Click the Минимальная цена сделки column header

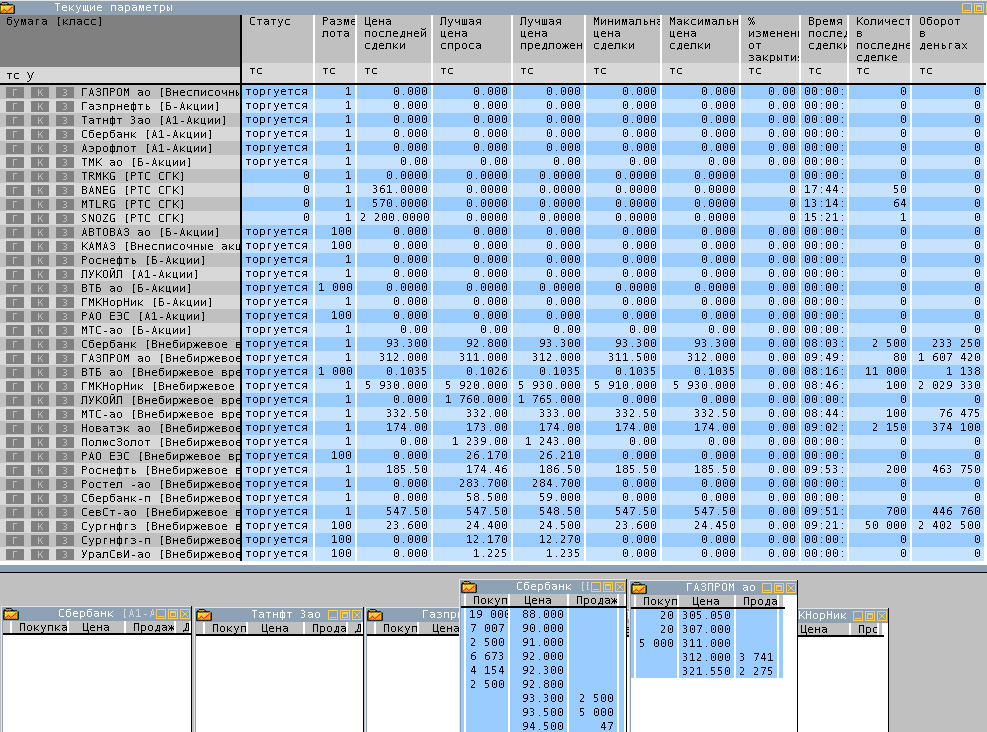(623, 39)
